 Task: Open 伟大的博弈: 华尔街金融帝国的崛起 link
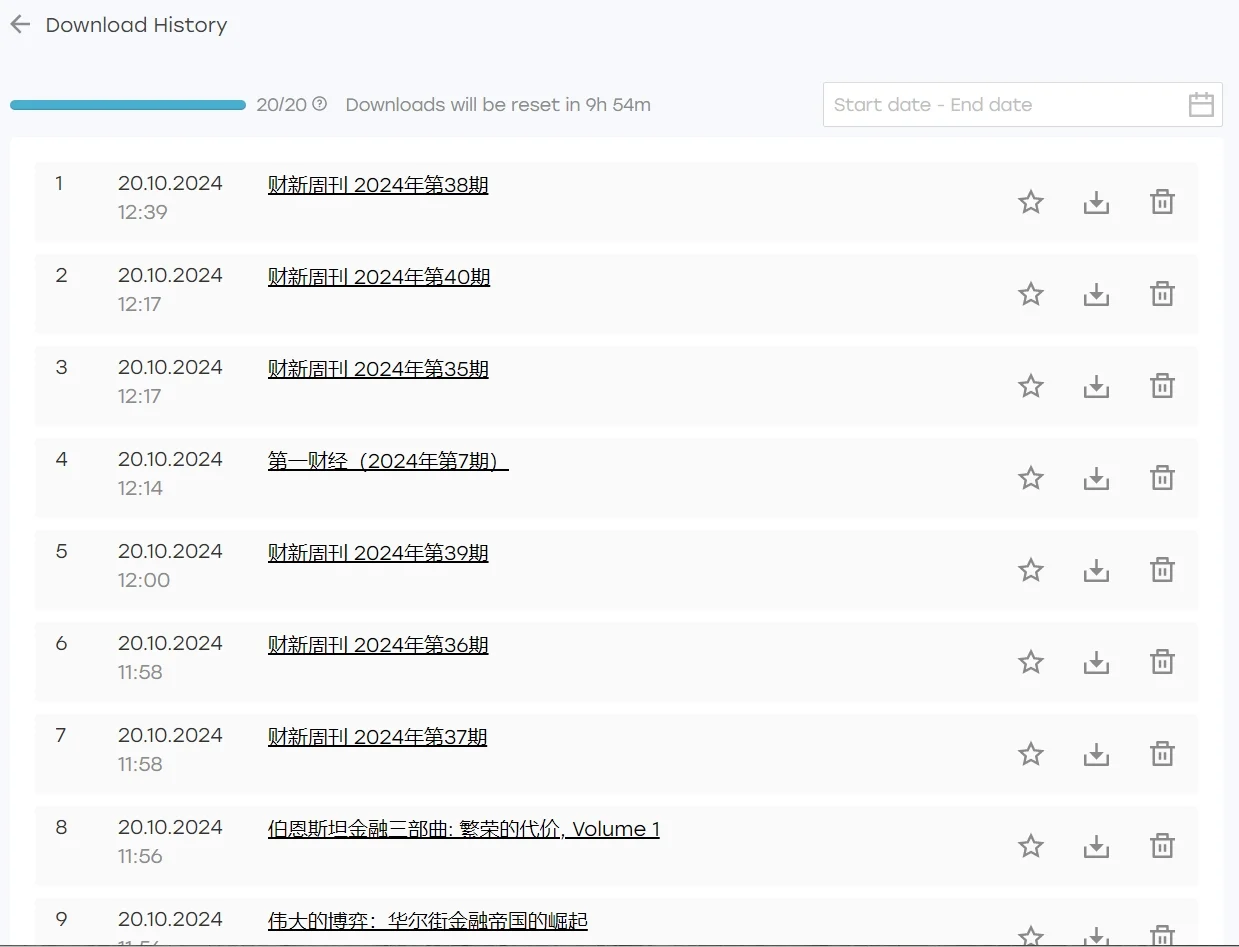(x=428, y=921)
